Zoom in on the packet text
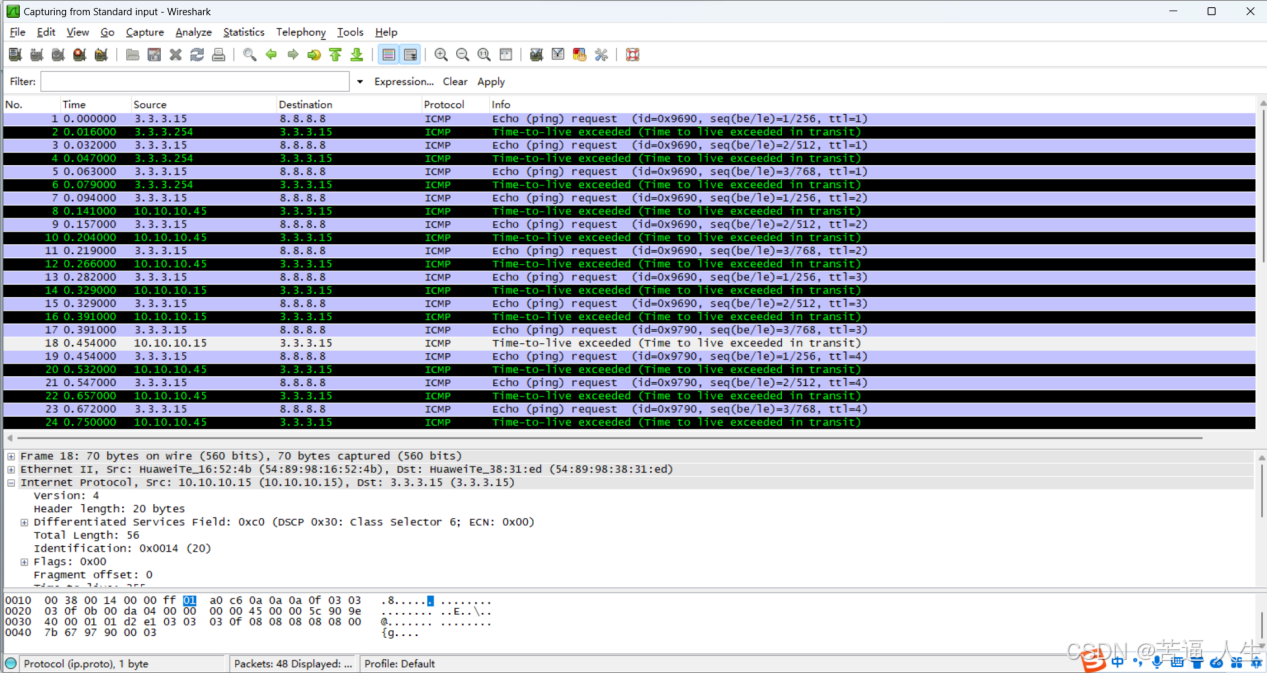1267x673 pixels. tap(441, 55)
